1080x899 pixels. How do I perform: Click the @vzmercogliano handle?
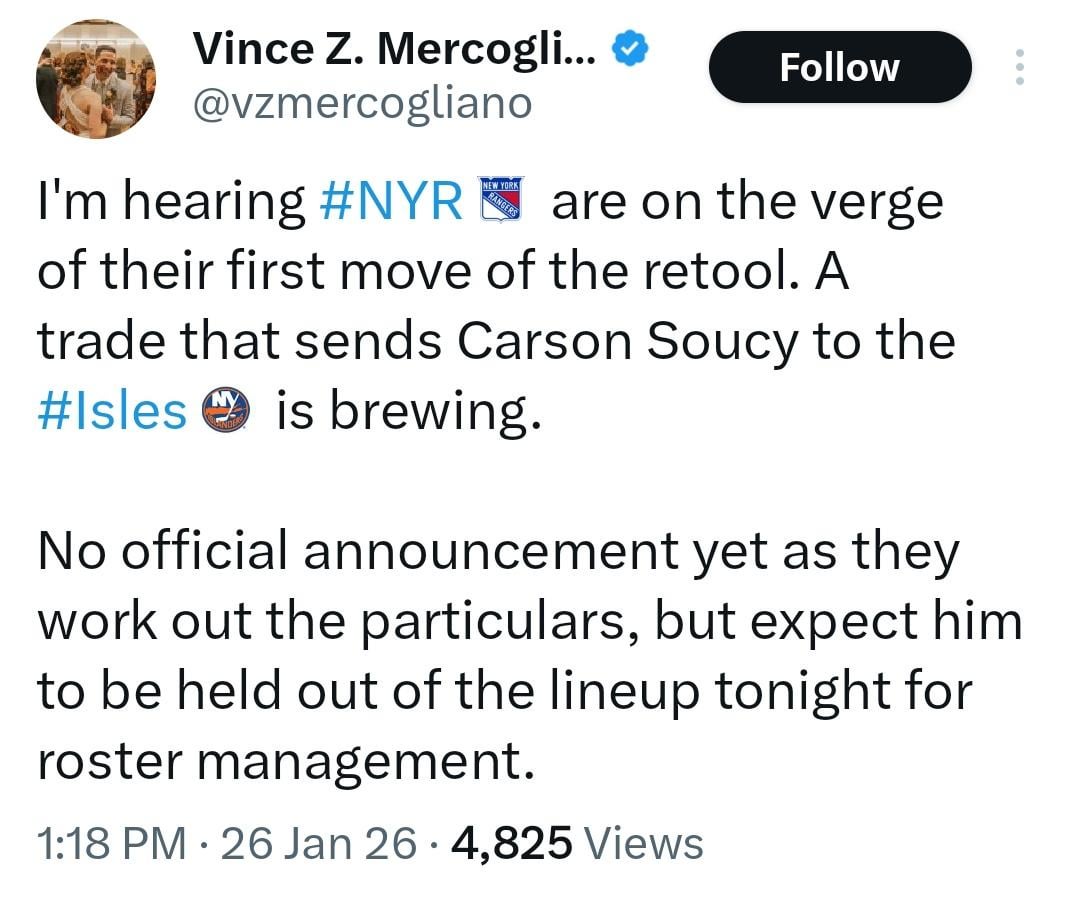point(364,102)
